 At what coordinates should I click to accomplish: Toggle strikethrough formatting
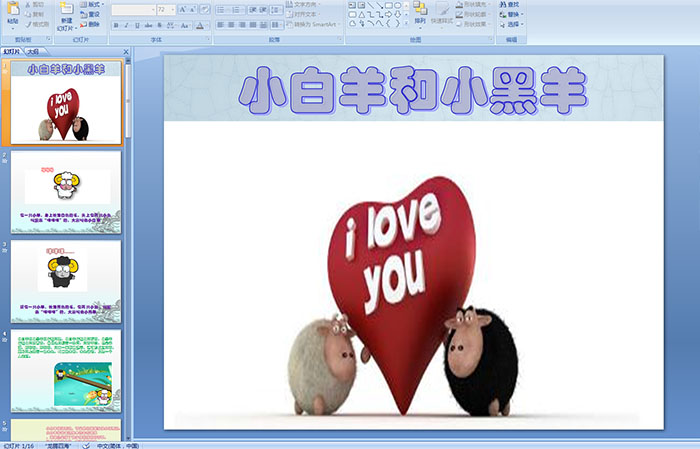tap(148, 25)
